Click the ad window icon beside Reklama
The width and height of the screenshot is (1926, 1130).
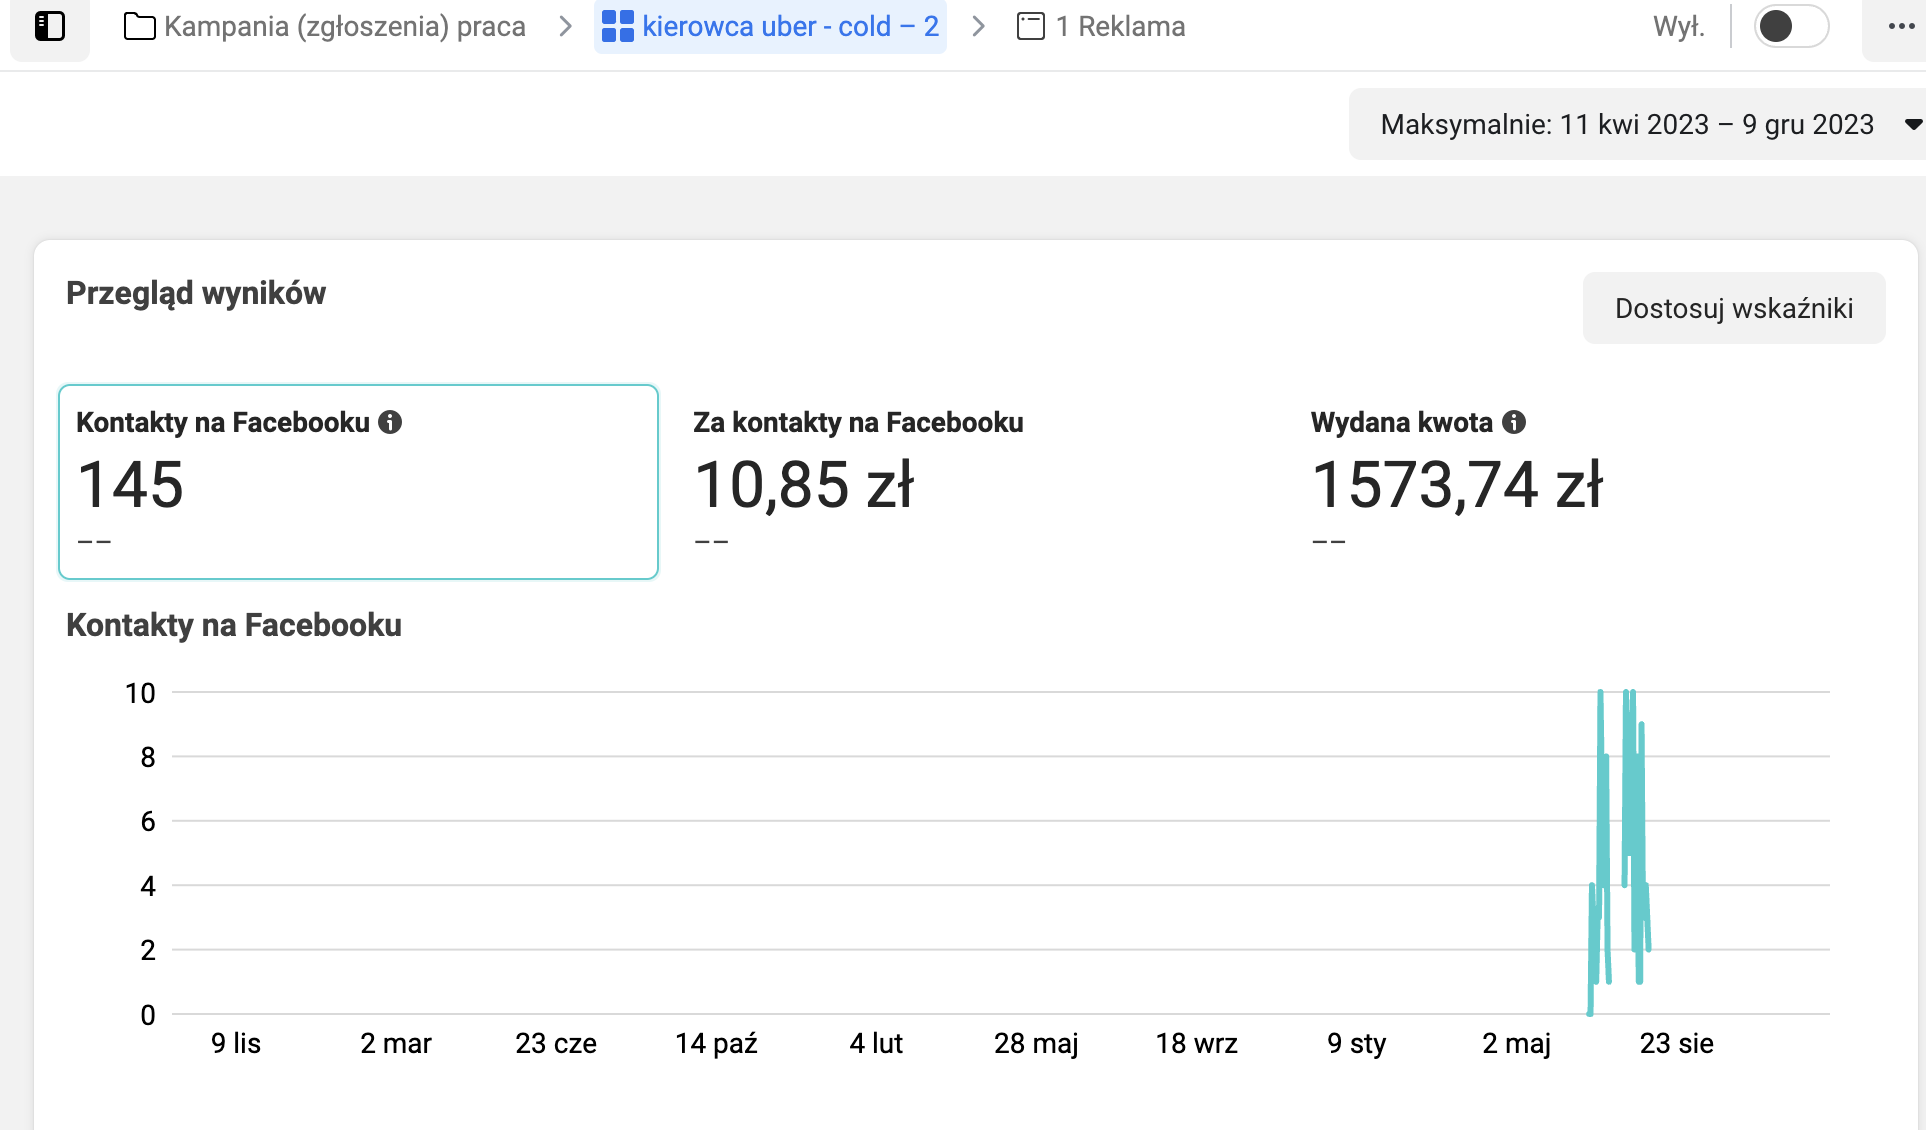pos(1030,26)
